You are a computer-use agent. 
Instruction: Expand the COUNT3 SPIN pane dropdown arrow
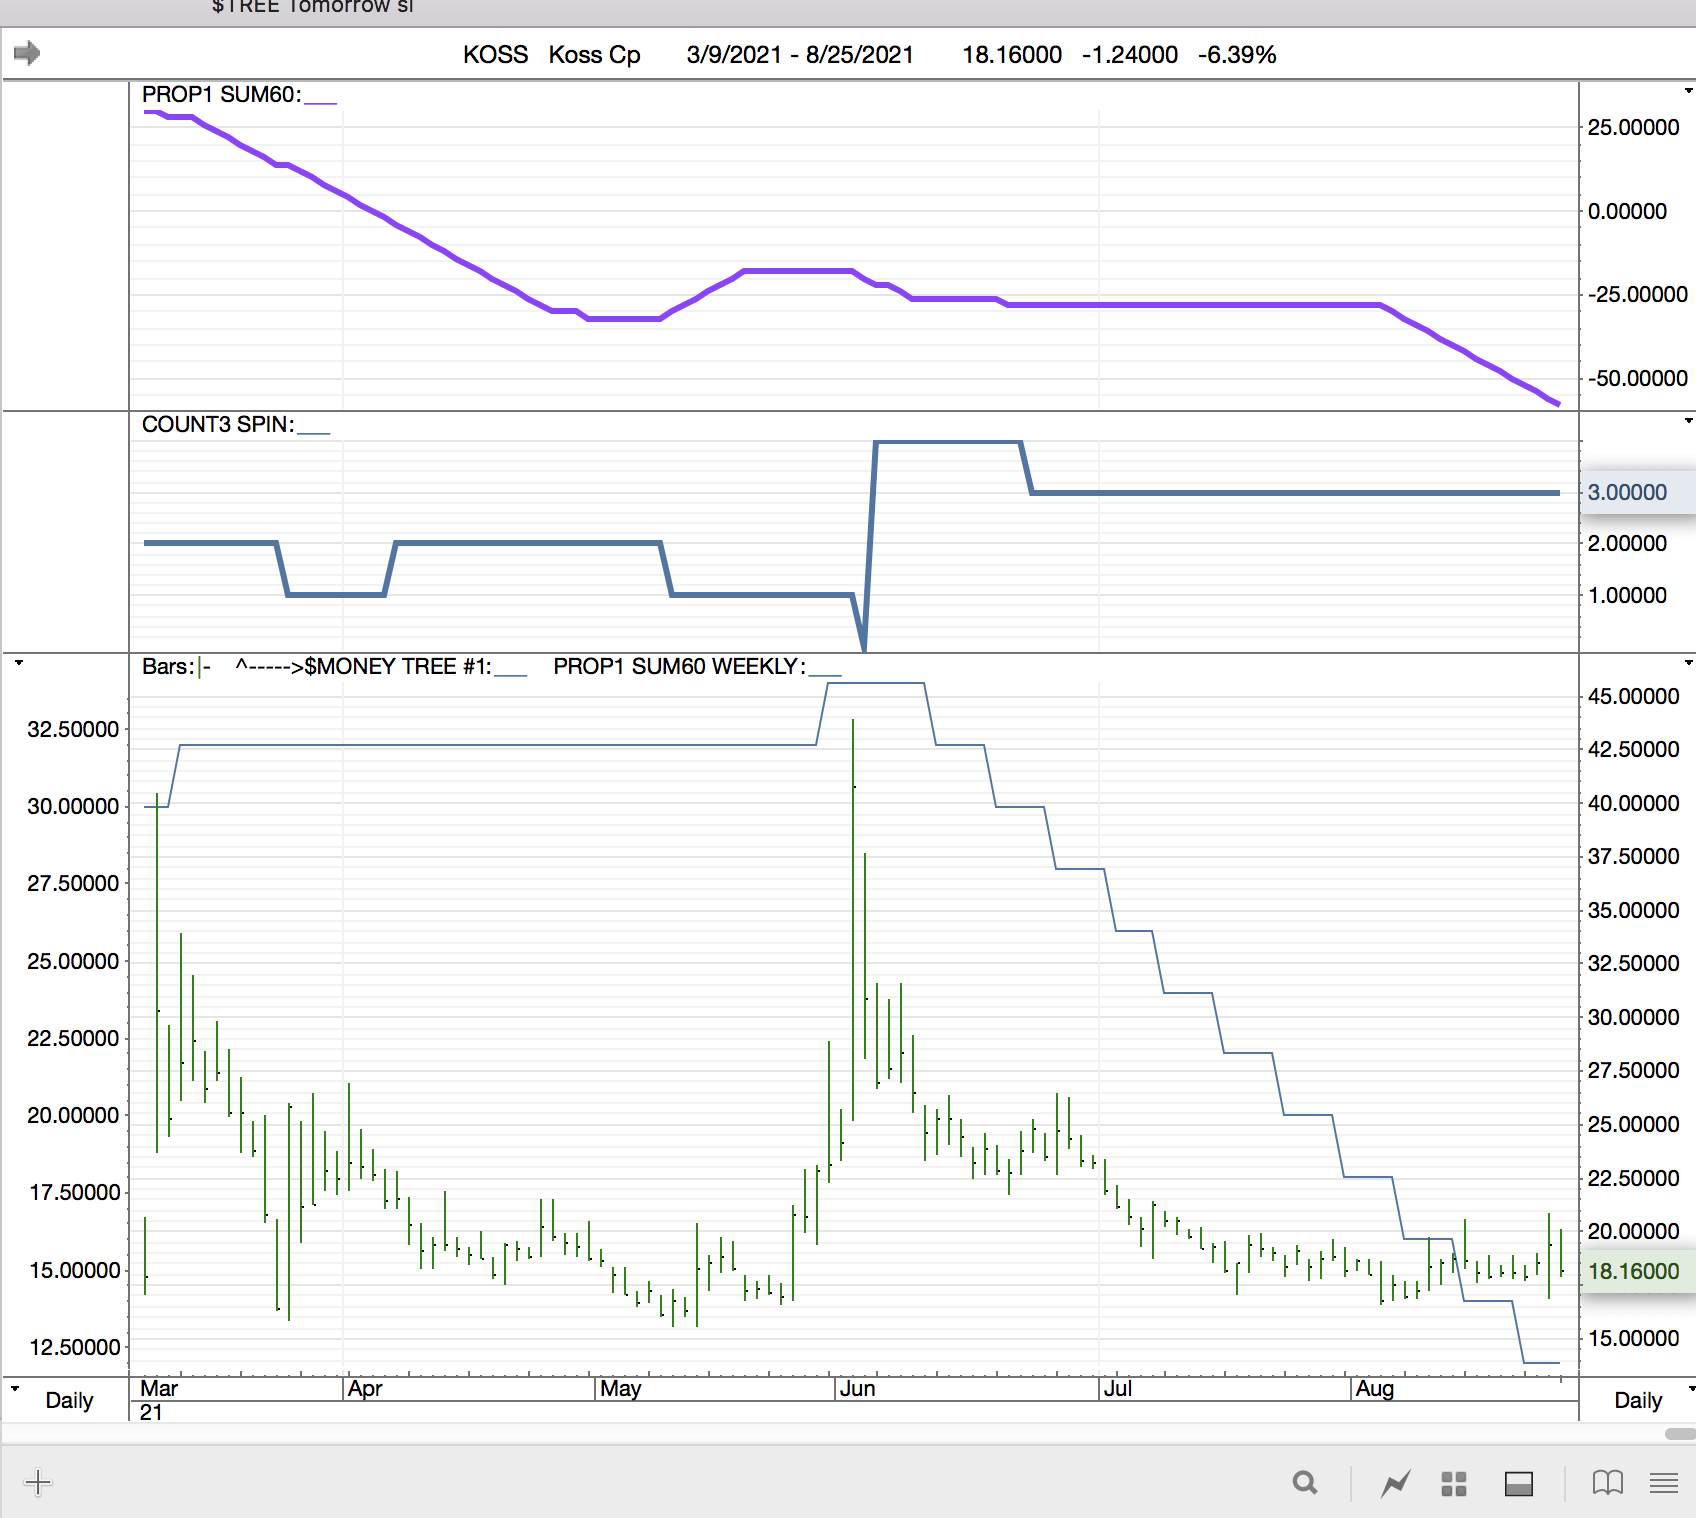[x=1688, y=421]
